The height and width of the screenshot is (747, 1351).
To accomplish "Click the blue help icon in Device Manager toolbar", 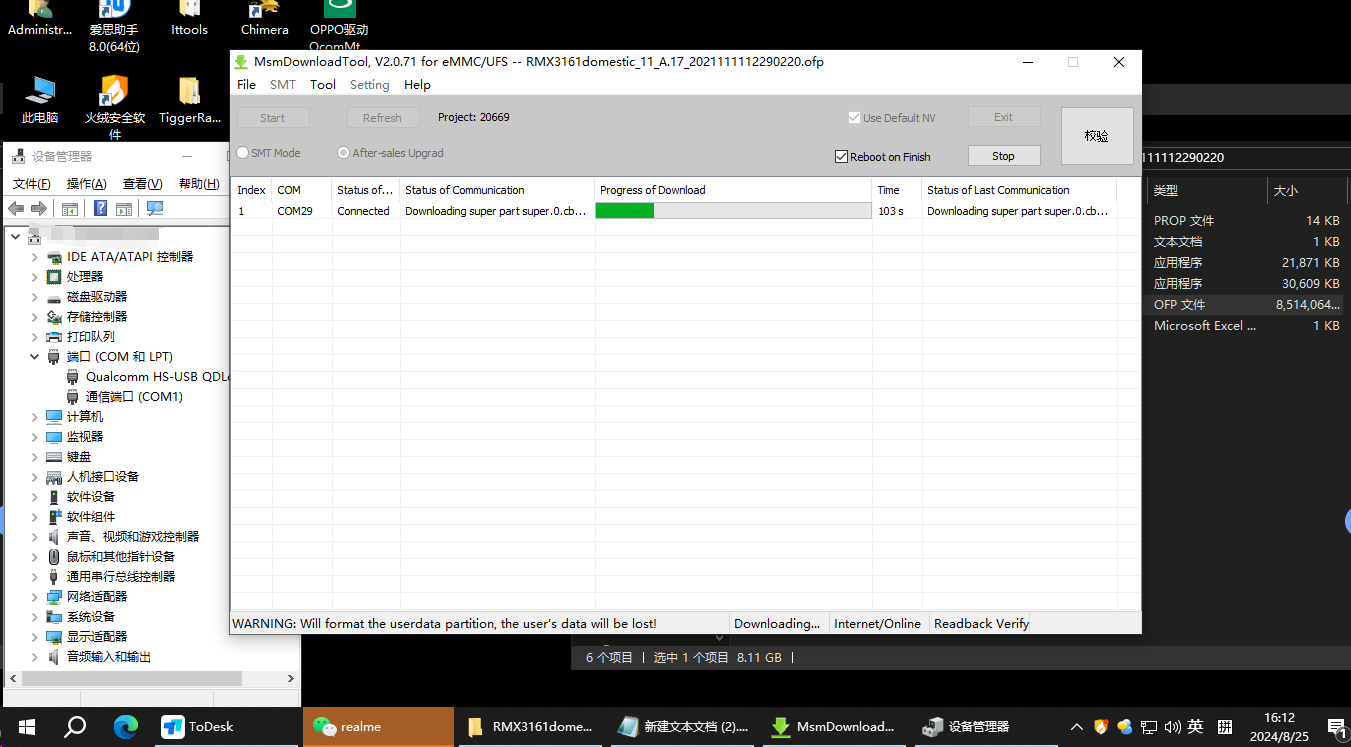I will [x=100, y=209].
